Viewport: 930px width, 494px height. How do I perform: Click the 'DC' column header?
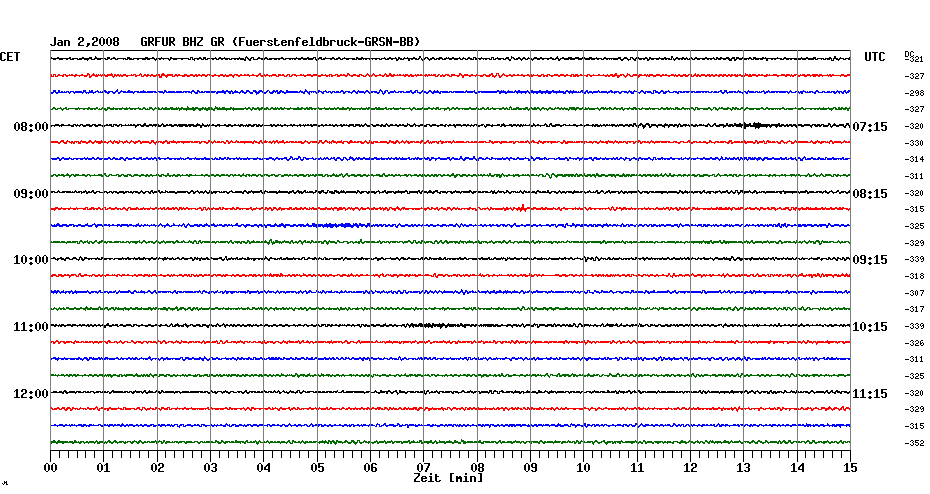coord(909,55)
